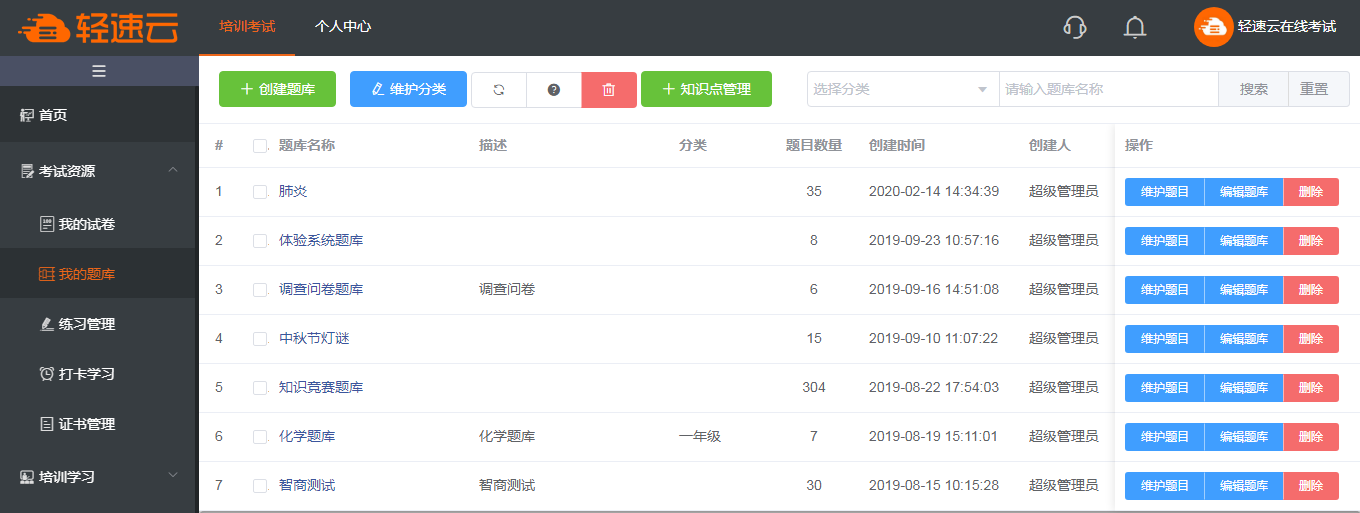This screenshot has width=1360, height=513.
Task: Open the 化学题库 name link
Action: coord(307,437)
